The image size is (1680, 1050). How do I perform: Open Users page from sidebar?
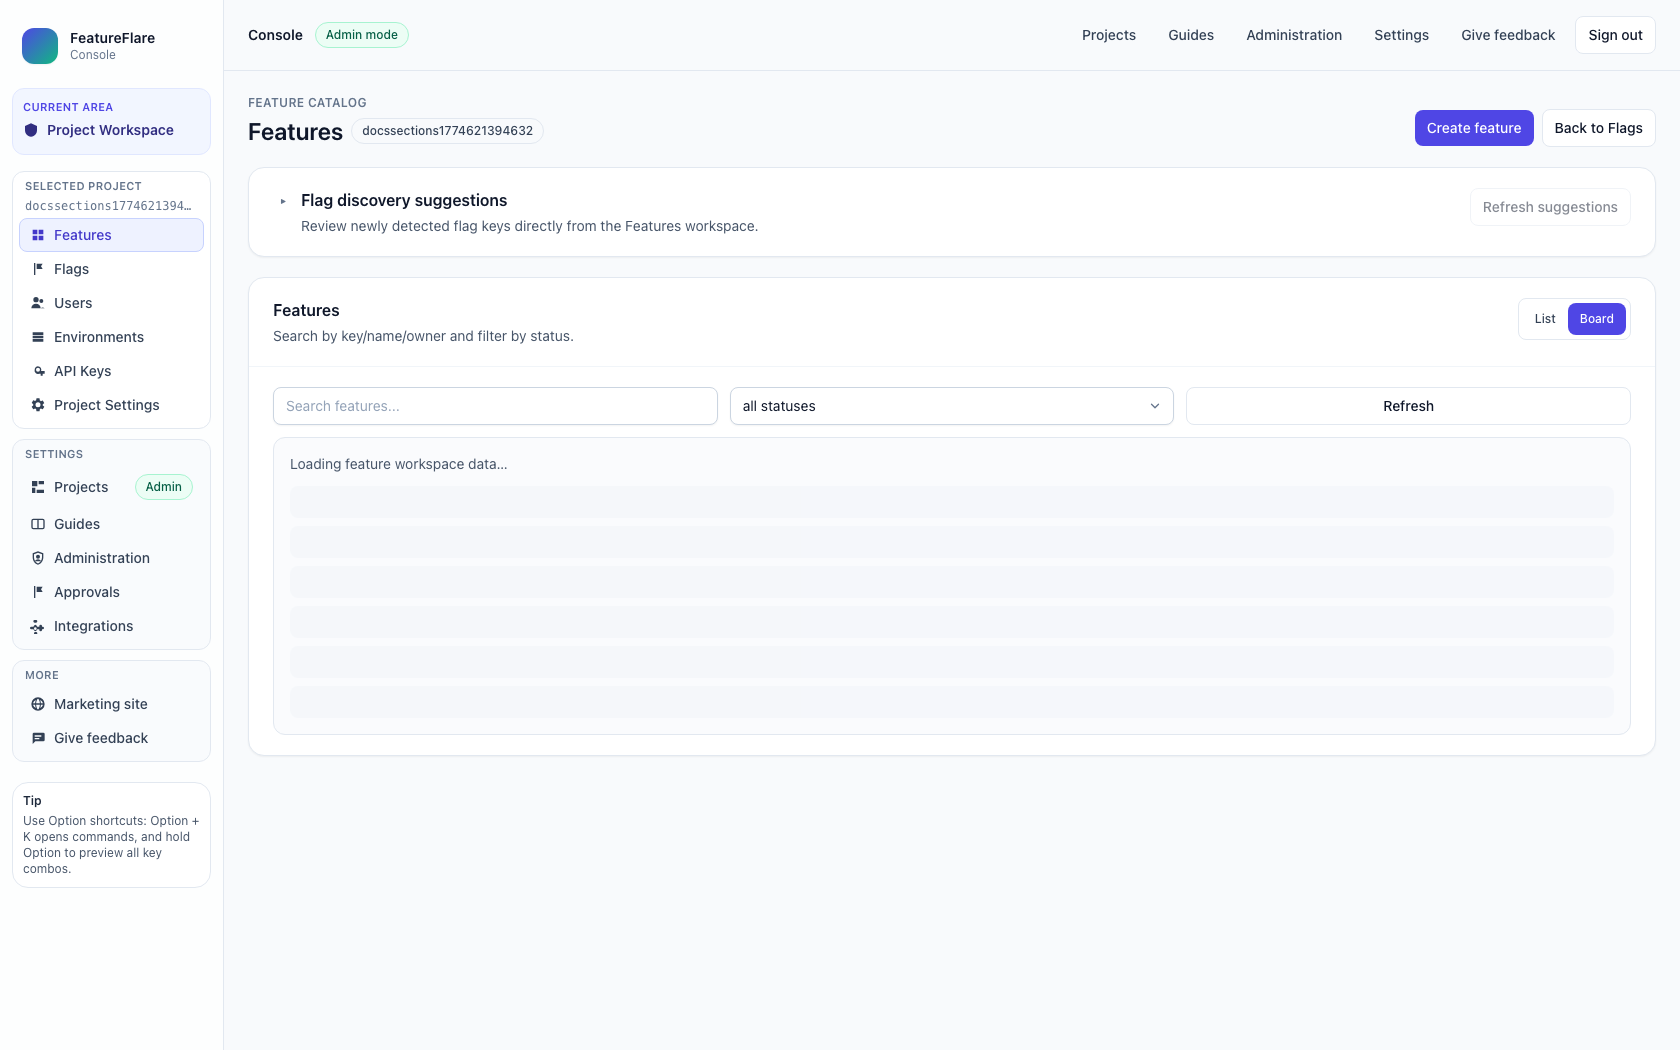click(x=111, y=303)
